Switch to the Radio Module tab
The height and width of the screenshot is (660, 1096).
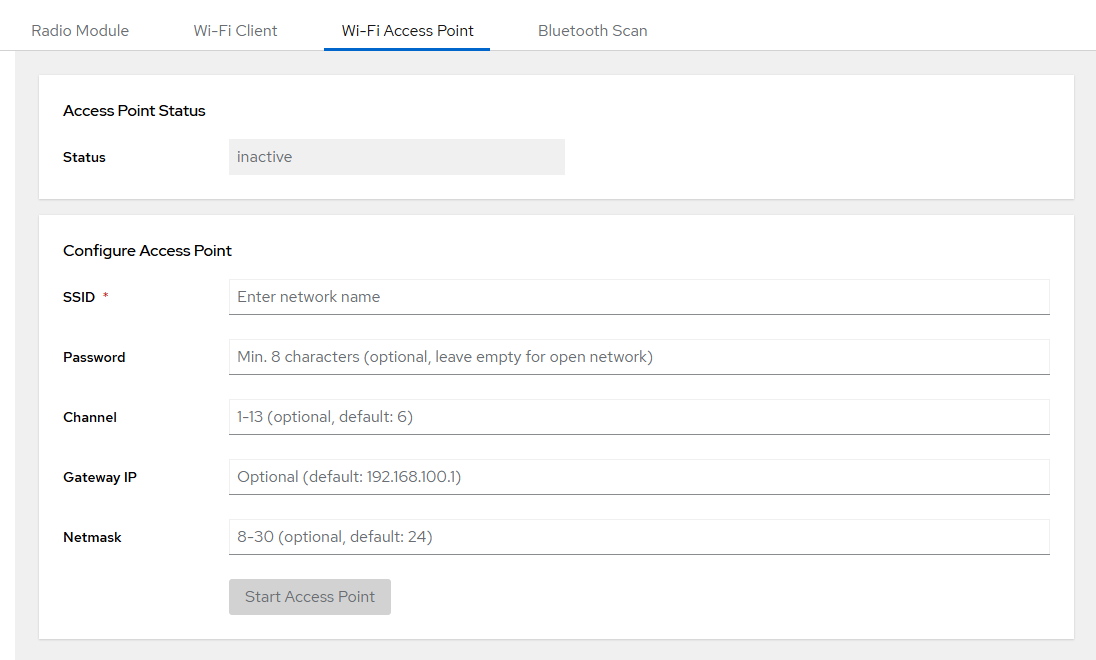(80, 30)
